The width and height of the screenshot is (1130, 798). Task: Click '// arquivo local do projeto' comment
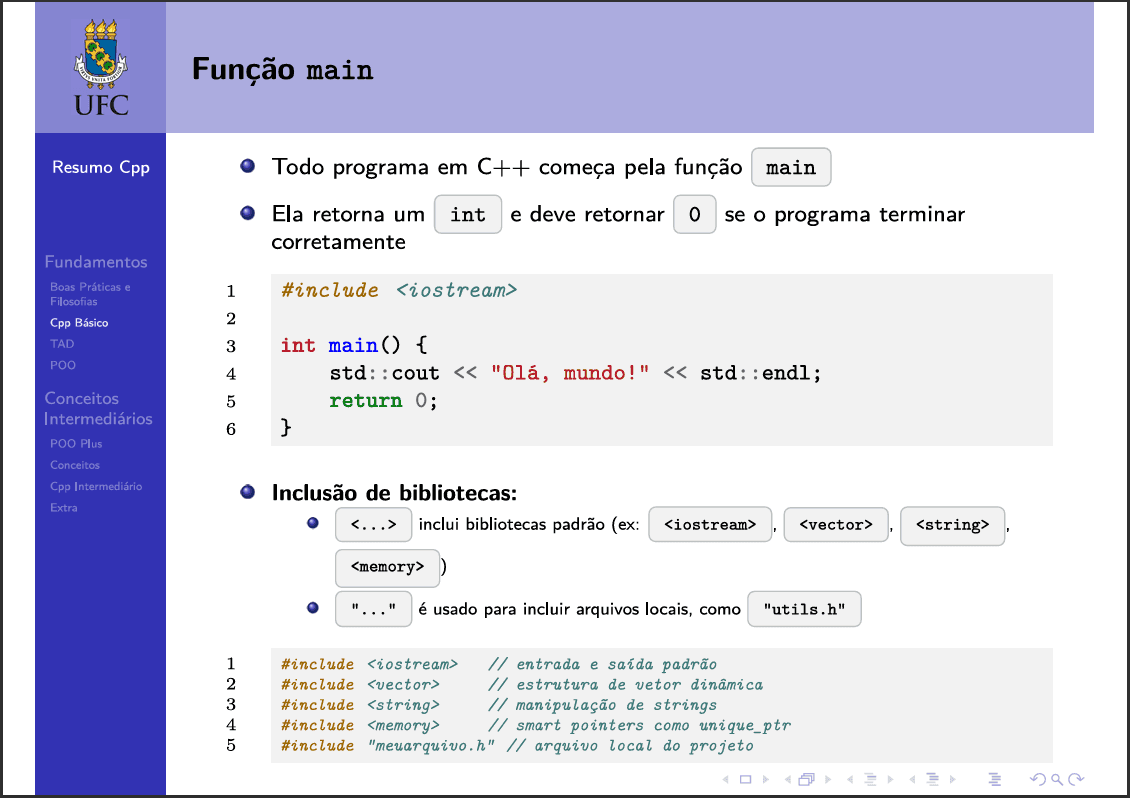(630, 746)
